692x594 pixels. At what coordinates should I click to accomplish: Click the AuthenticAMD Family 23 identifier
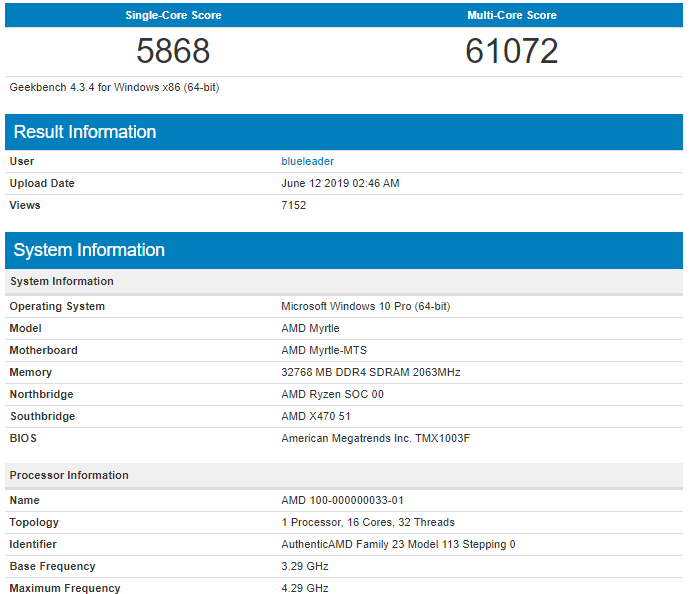click(x=398, y=545)
